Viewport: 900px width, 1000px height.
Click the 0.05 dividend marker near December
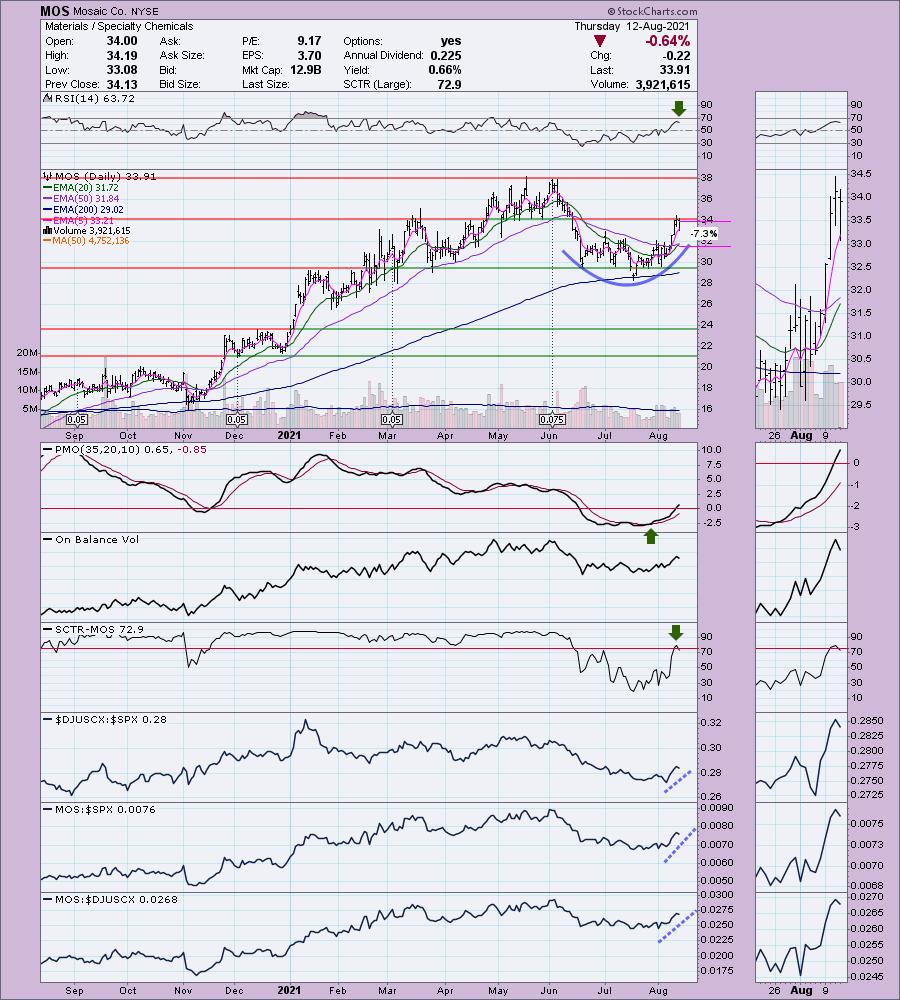click(237, 420)
